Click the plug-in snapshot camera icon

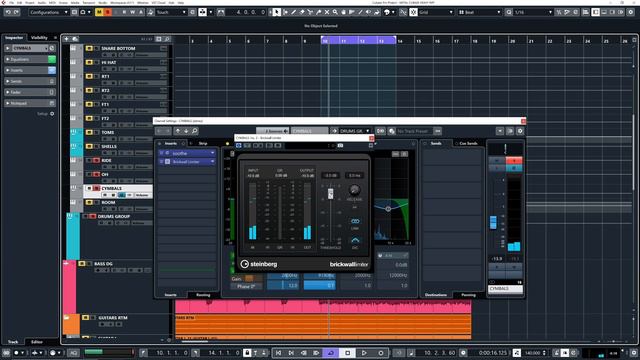click(340, 145)
